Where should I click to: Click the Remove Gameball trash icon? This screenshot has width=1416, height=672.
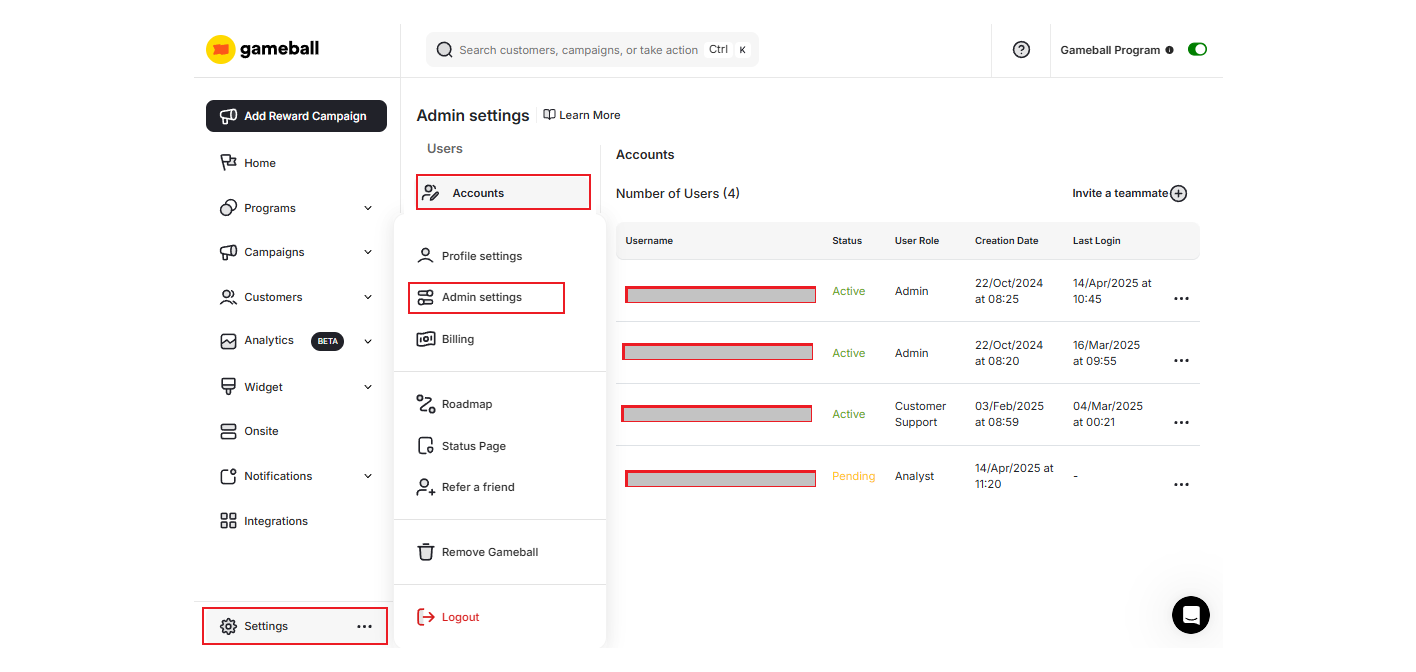pyautogui.click(x=425, y=552)
